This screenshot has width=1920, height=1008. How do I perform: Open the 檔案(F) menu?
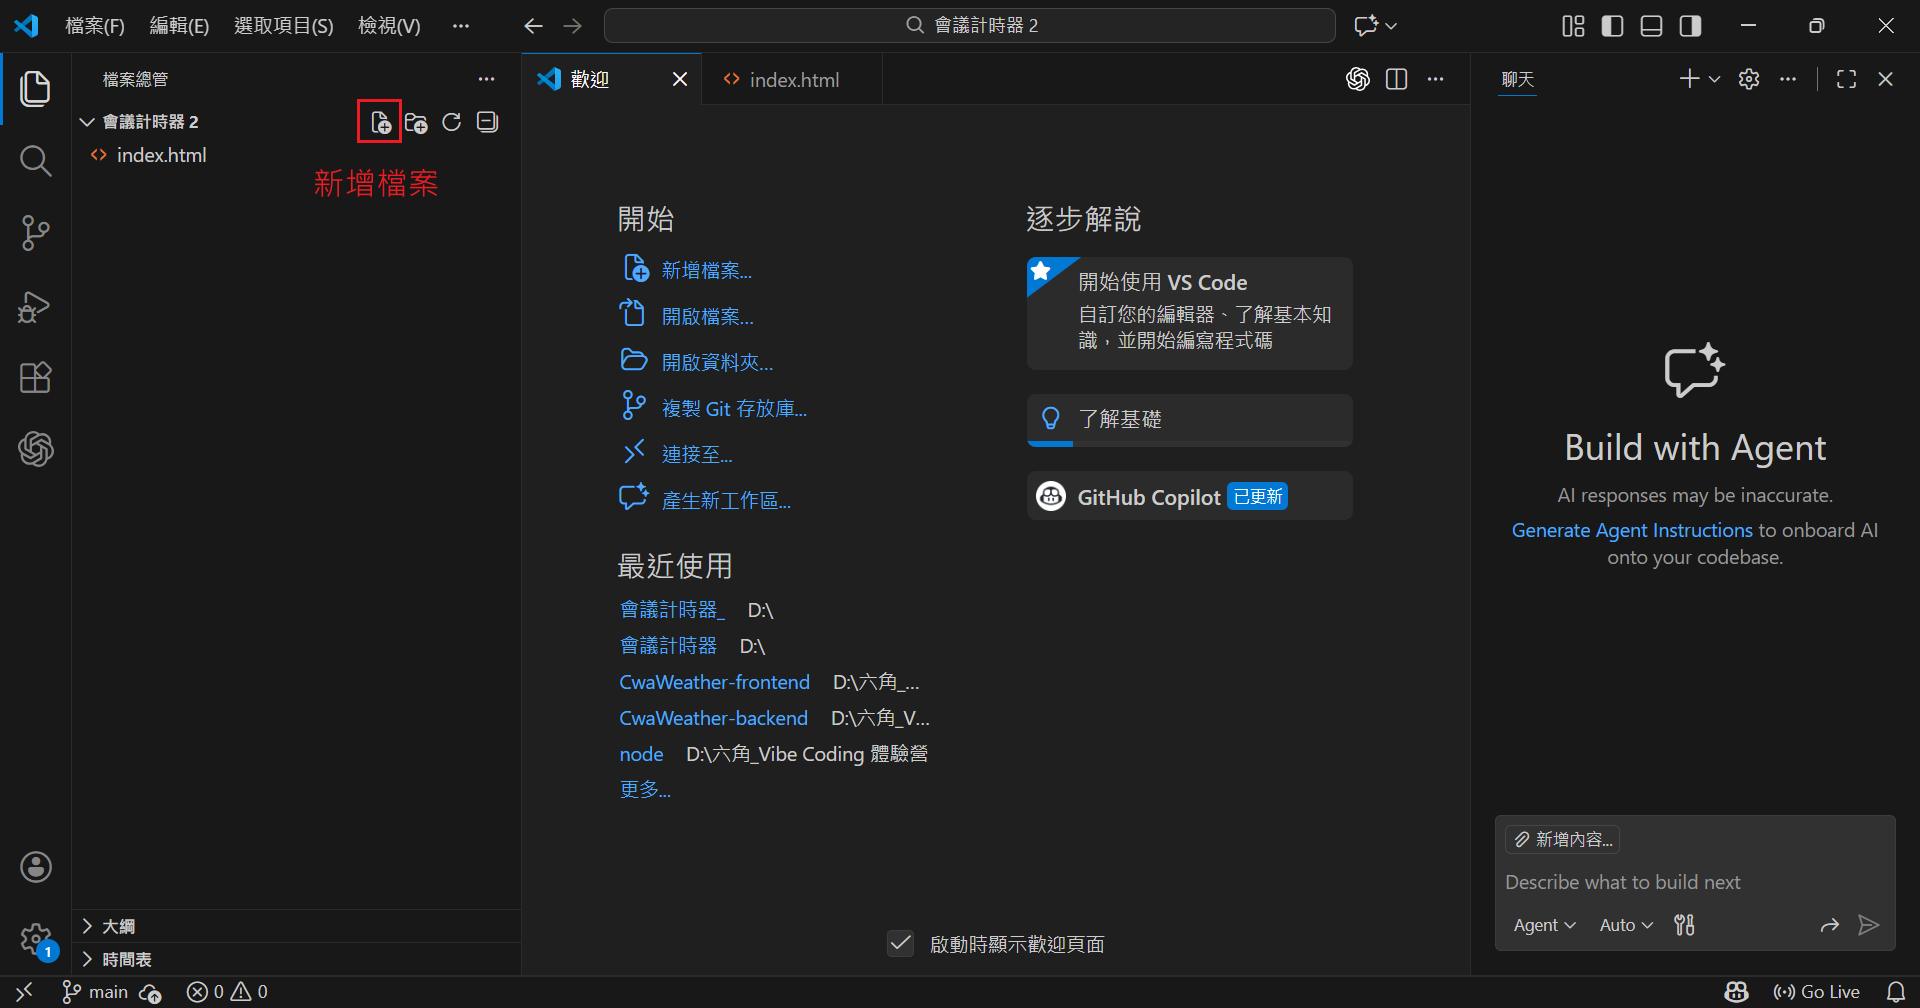pyautogui.click(x=95, y=26)
